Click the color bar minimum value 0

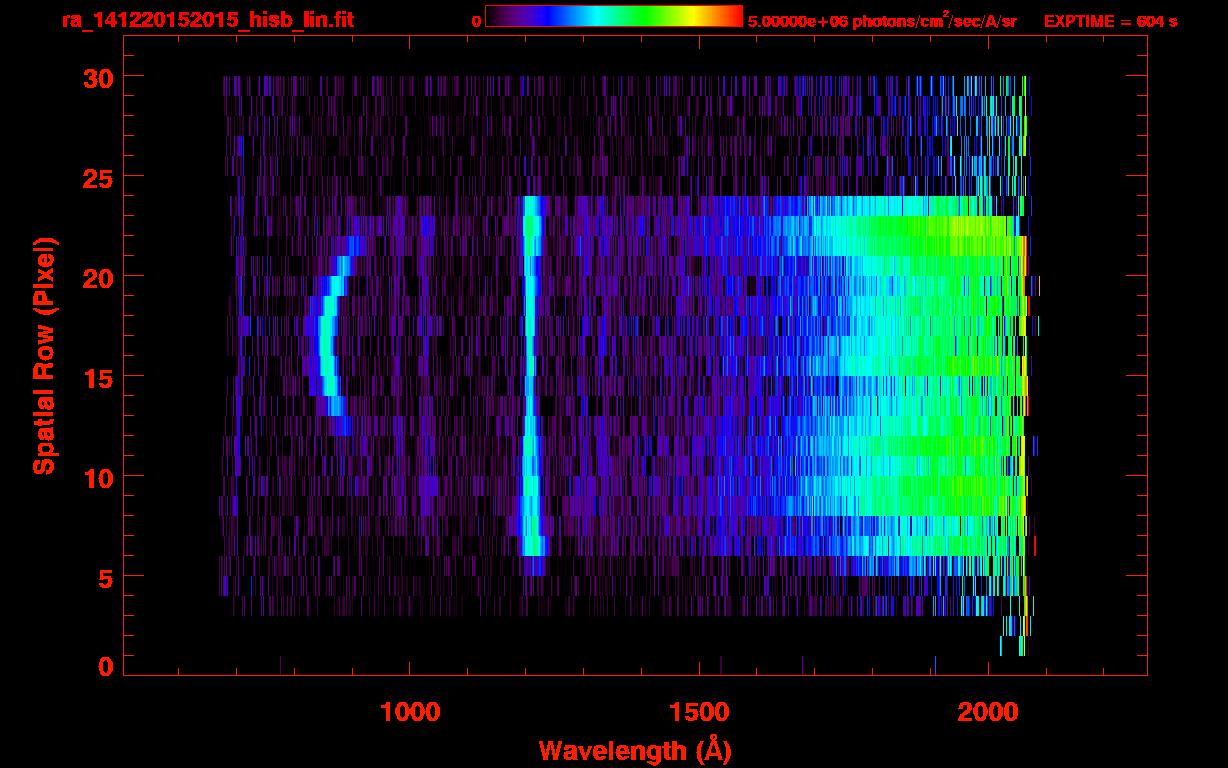(476, 20)
